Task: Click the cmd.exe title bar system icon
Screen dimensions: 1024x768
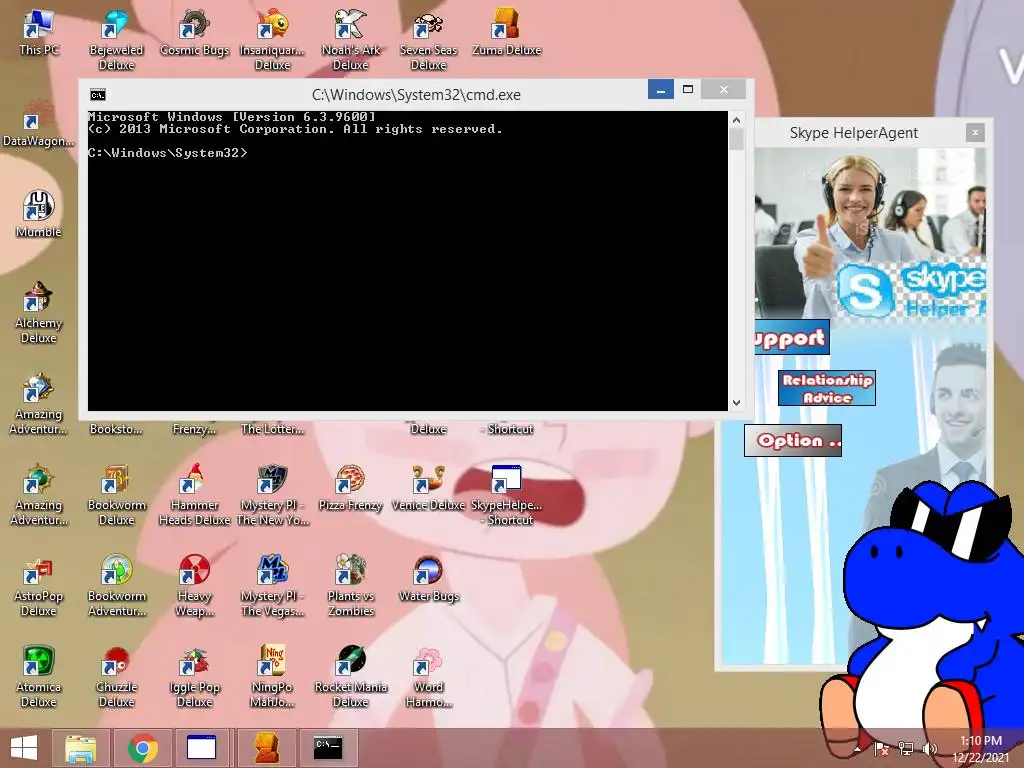Action: (98, 95)
